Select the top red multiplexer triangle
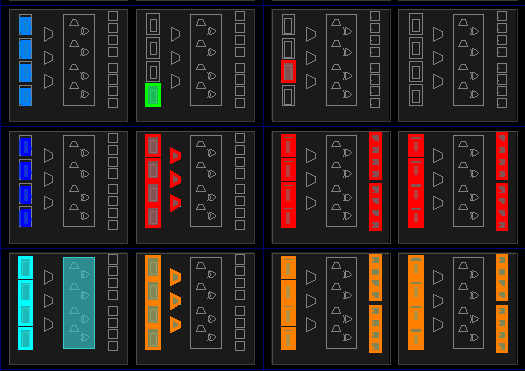This screenshot has height=371, width=525. (x=175, y=156)
